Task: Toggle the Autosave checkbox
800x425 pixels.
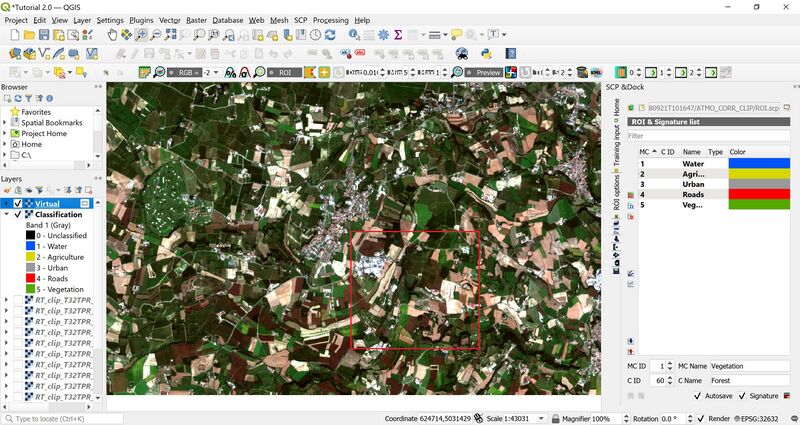Action: (x=698, y=397)
